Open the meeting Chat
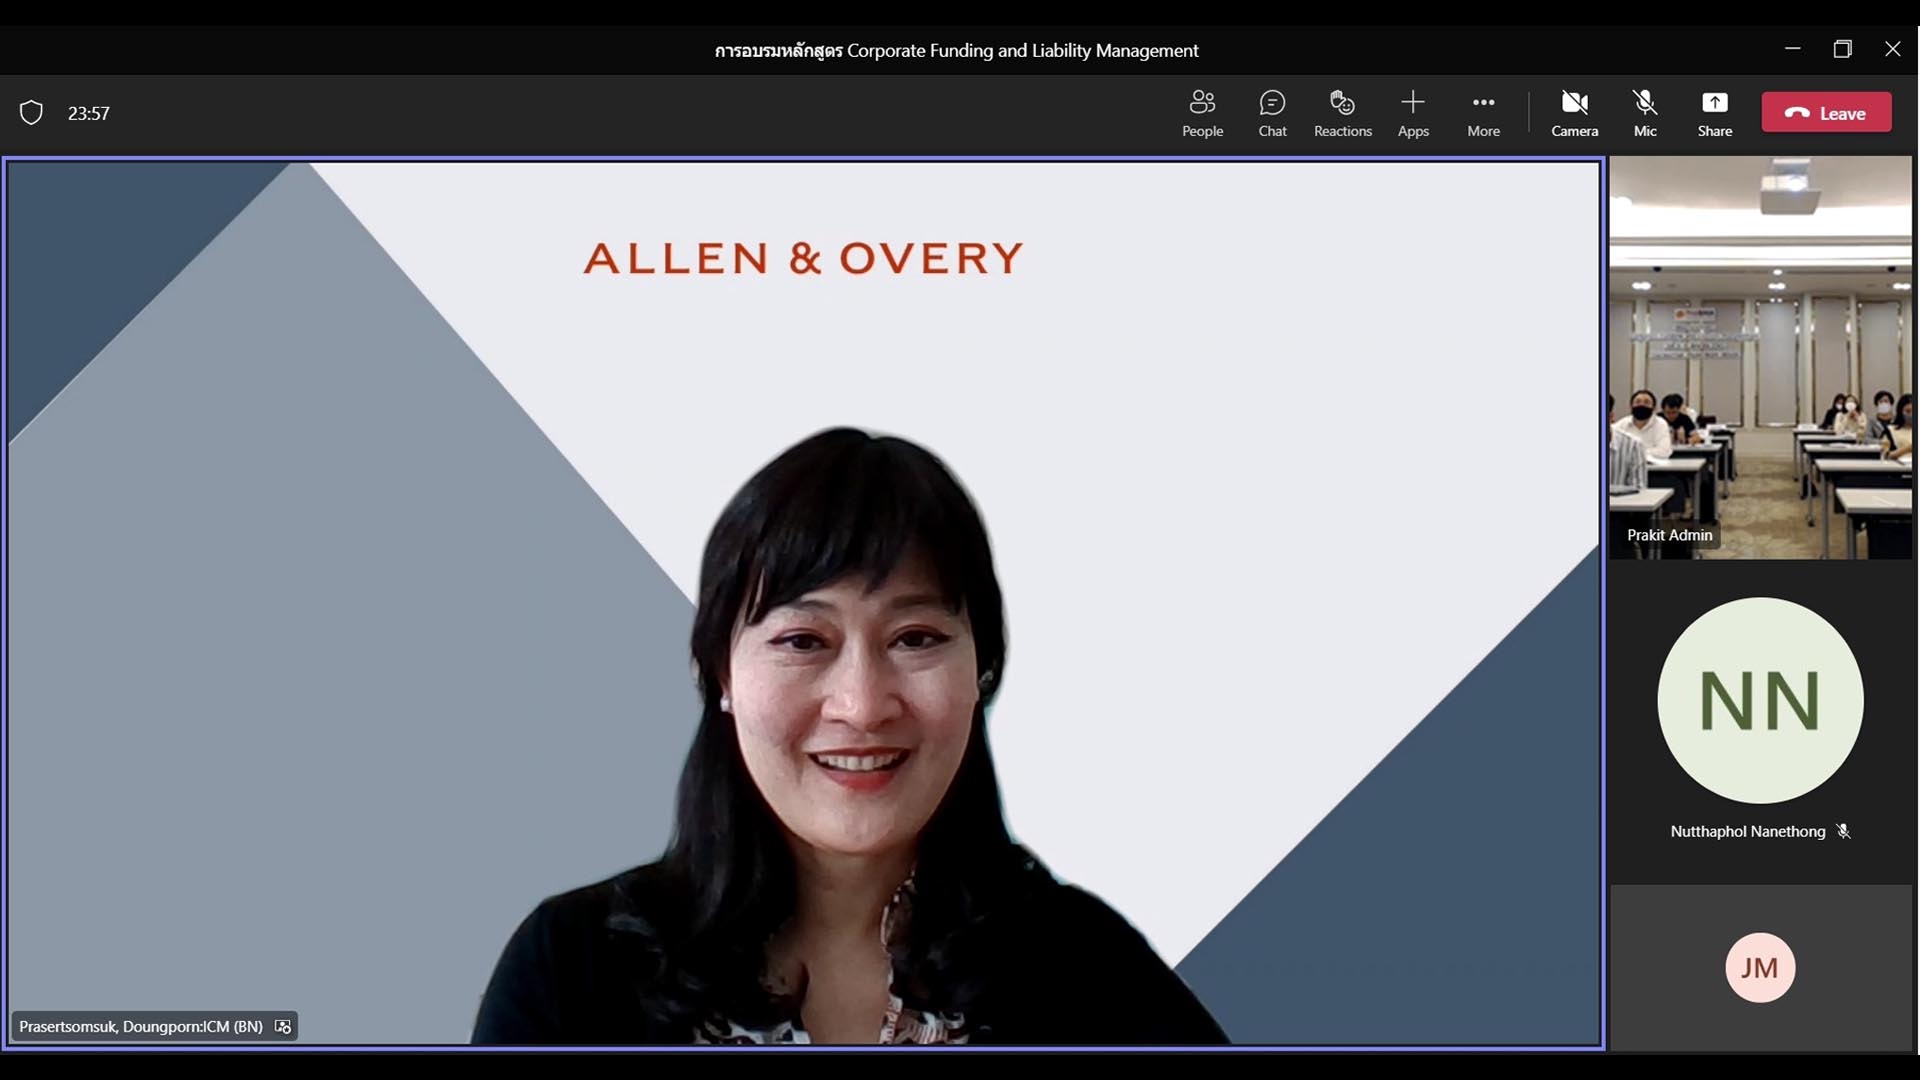 [1272, 113]
